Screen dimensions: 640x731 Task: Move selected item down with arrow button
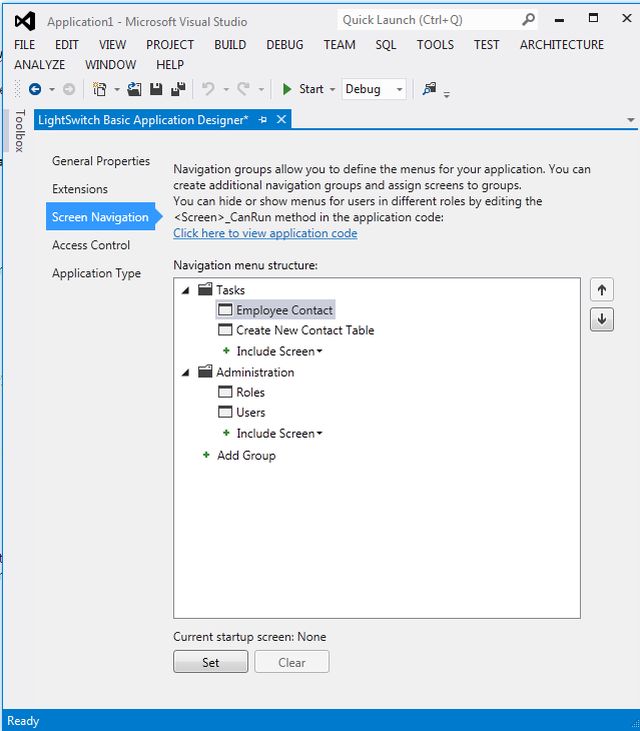[602, 319]
